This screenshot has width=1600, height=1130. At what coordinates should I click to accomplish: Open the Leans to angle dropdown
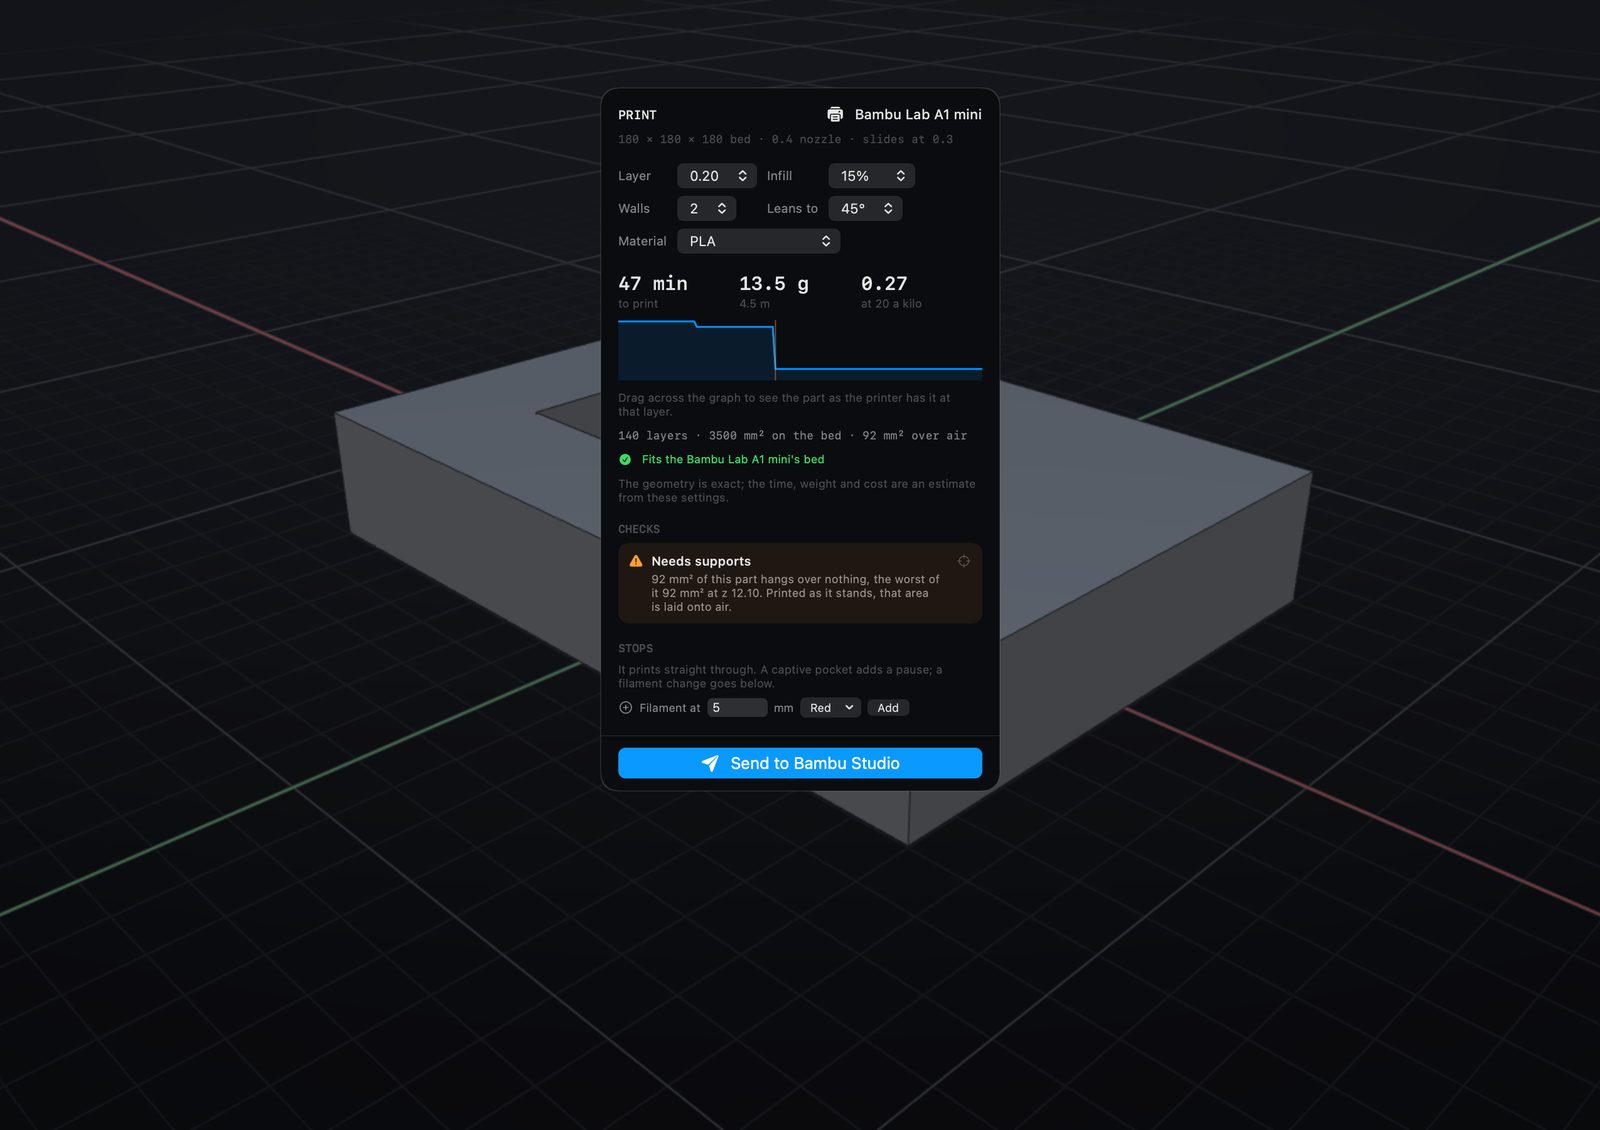tap(865, 208)
